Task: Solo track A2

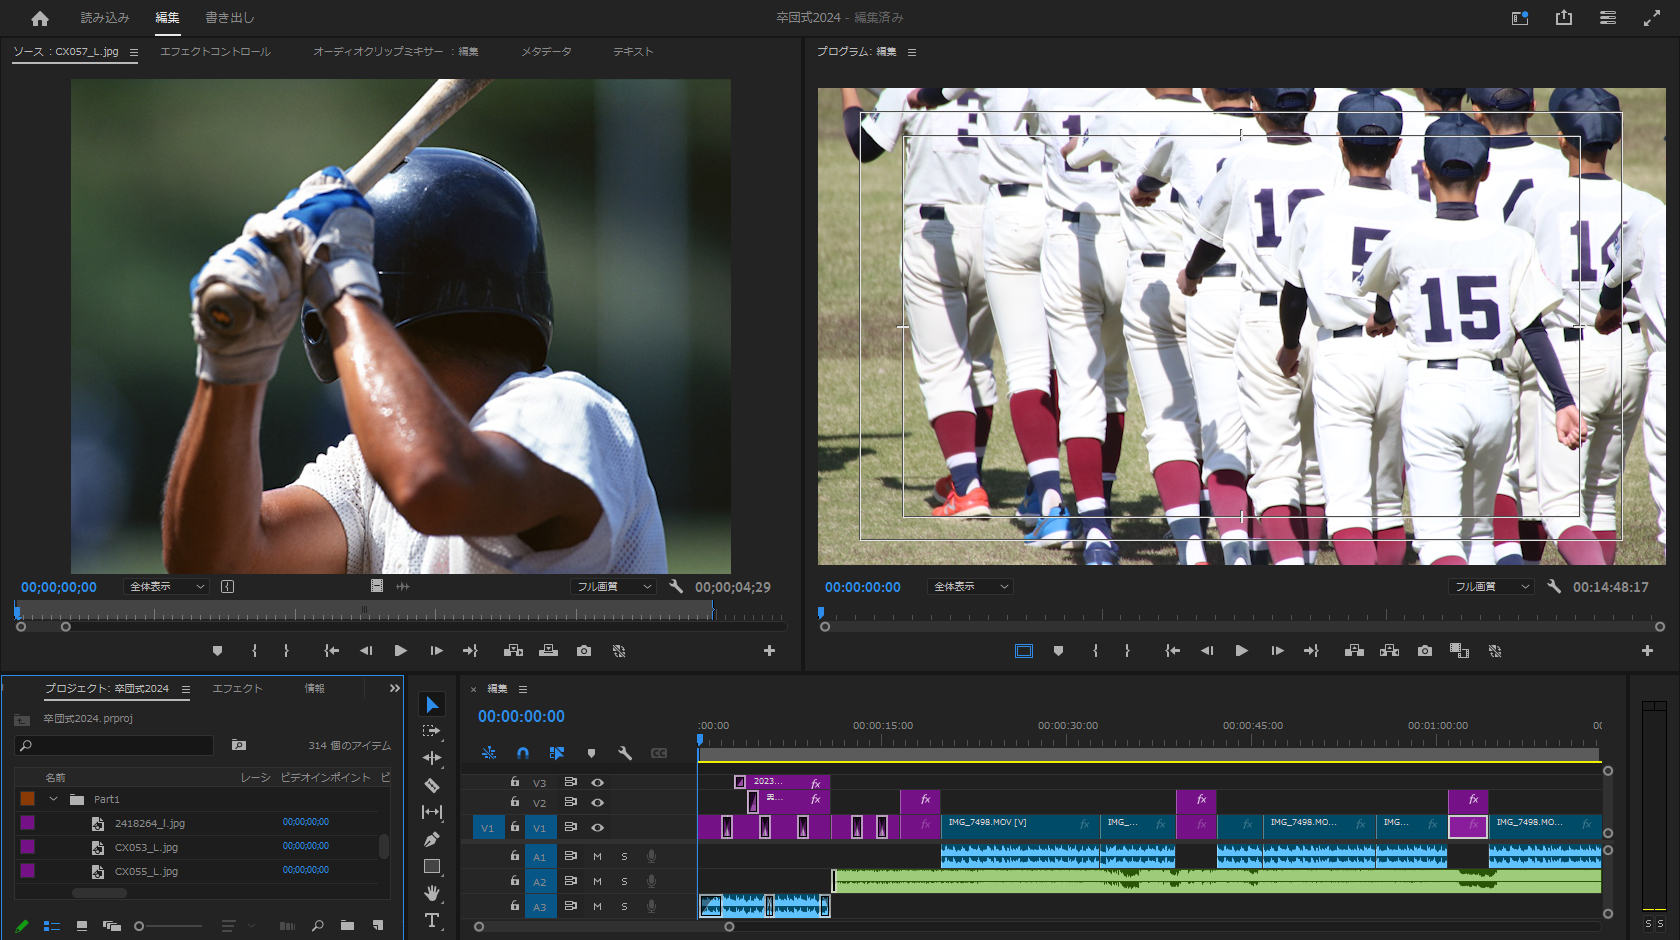Action: [624, 881]
